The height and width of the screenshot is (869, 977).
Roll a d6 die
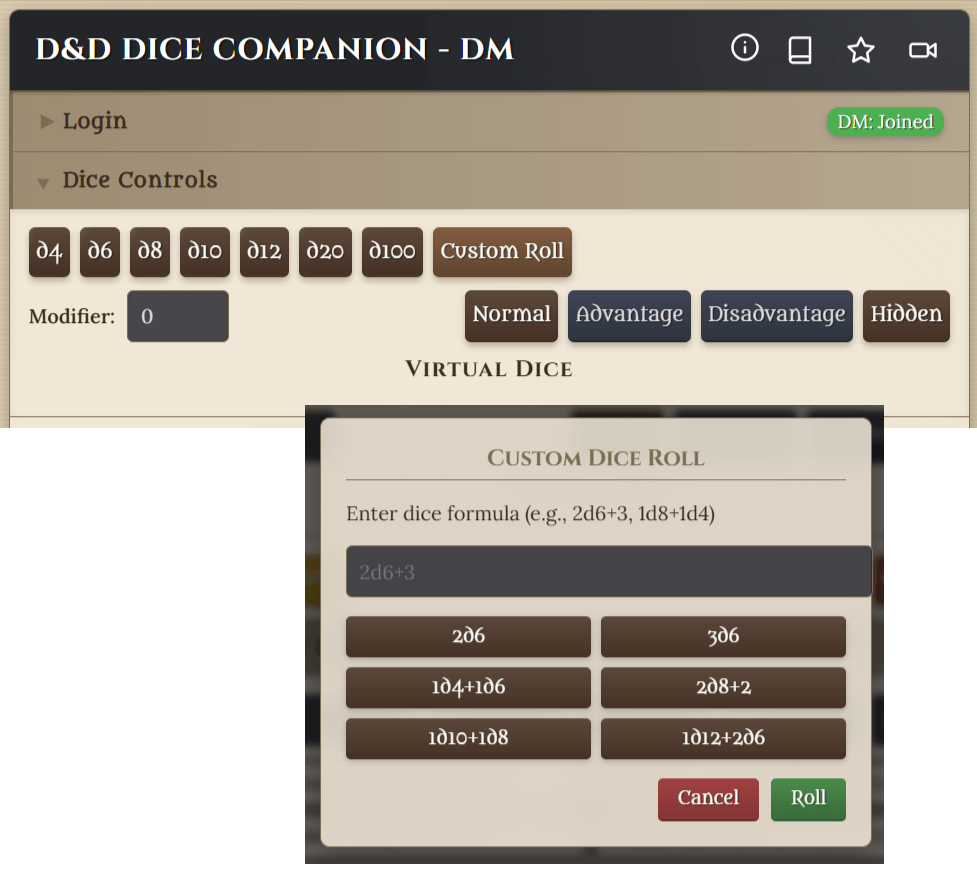tap(100, 251)
